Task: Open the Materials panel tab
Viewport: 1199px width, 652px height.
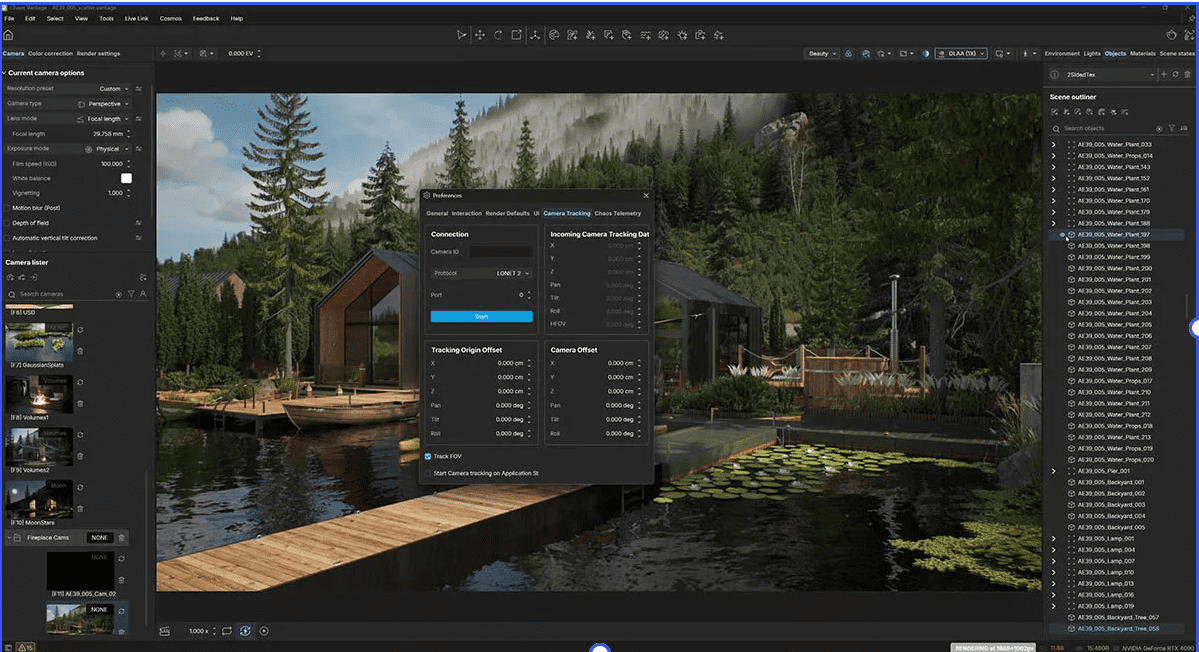Action: coord(1143,54)
